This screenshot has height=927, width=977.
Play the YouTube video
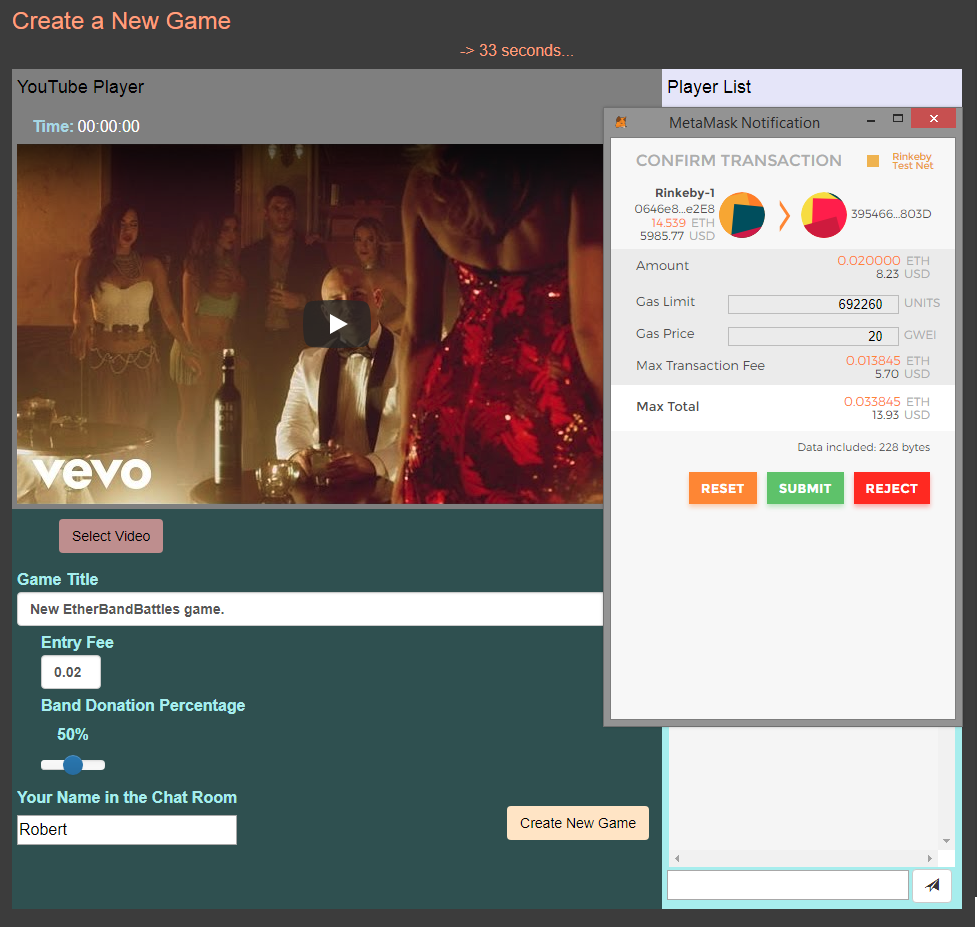pos(336,324)
